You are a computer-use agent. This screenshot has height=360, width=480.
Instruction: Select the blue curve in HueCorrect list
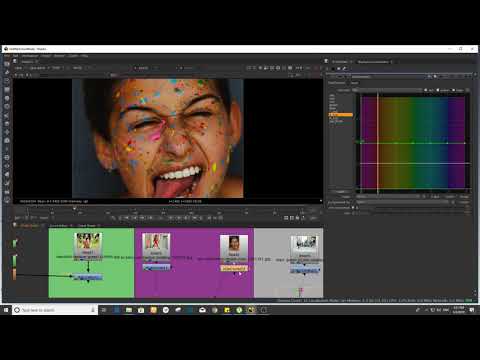[333, 108]
